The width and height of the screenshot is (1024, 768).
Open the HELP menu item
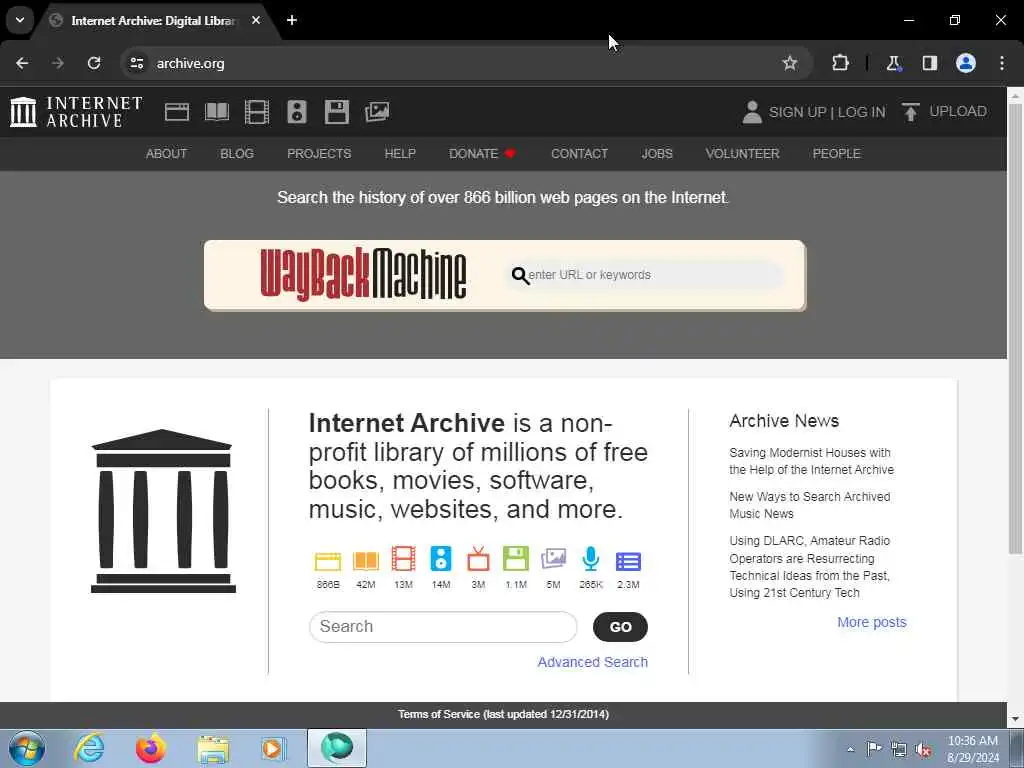[400, 154]
